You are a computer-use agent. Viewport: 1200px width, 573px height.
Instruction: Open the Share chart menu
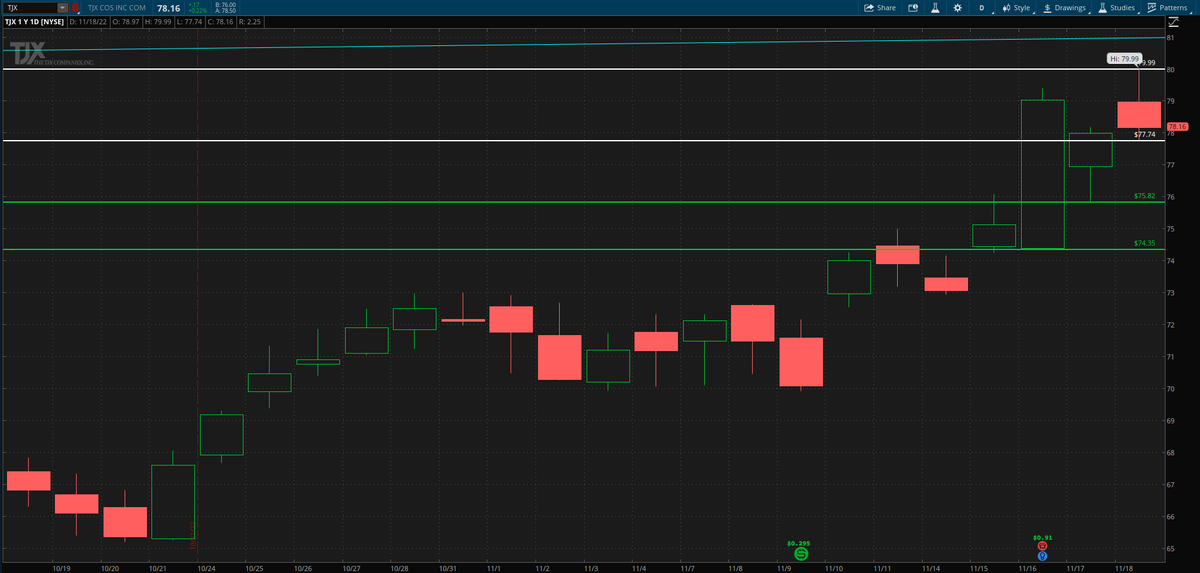click(x=880, y=7)
